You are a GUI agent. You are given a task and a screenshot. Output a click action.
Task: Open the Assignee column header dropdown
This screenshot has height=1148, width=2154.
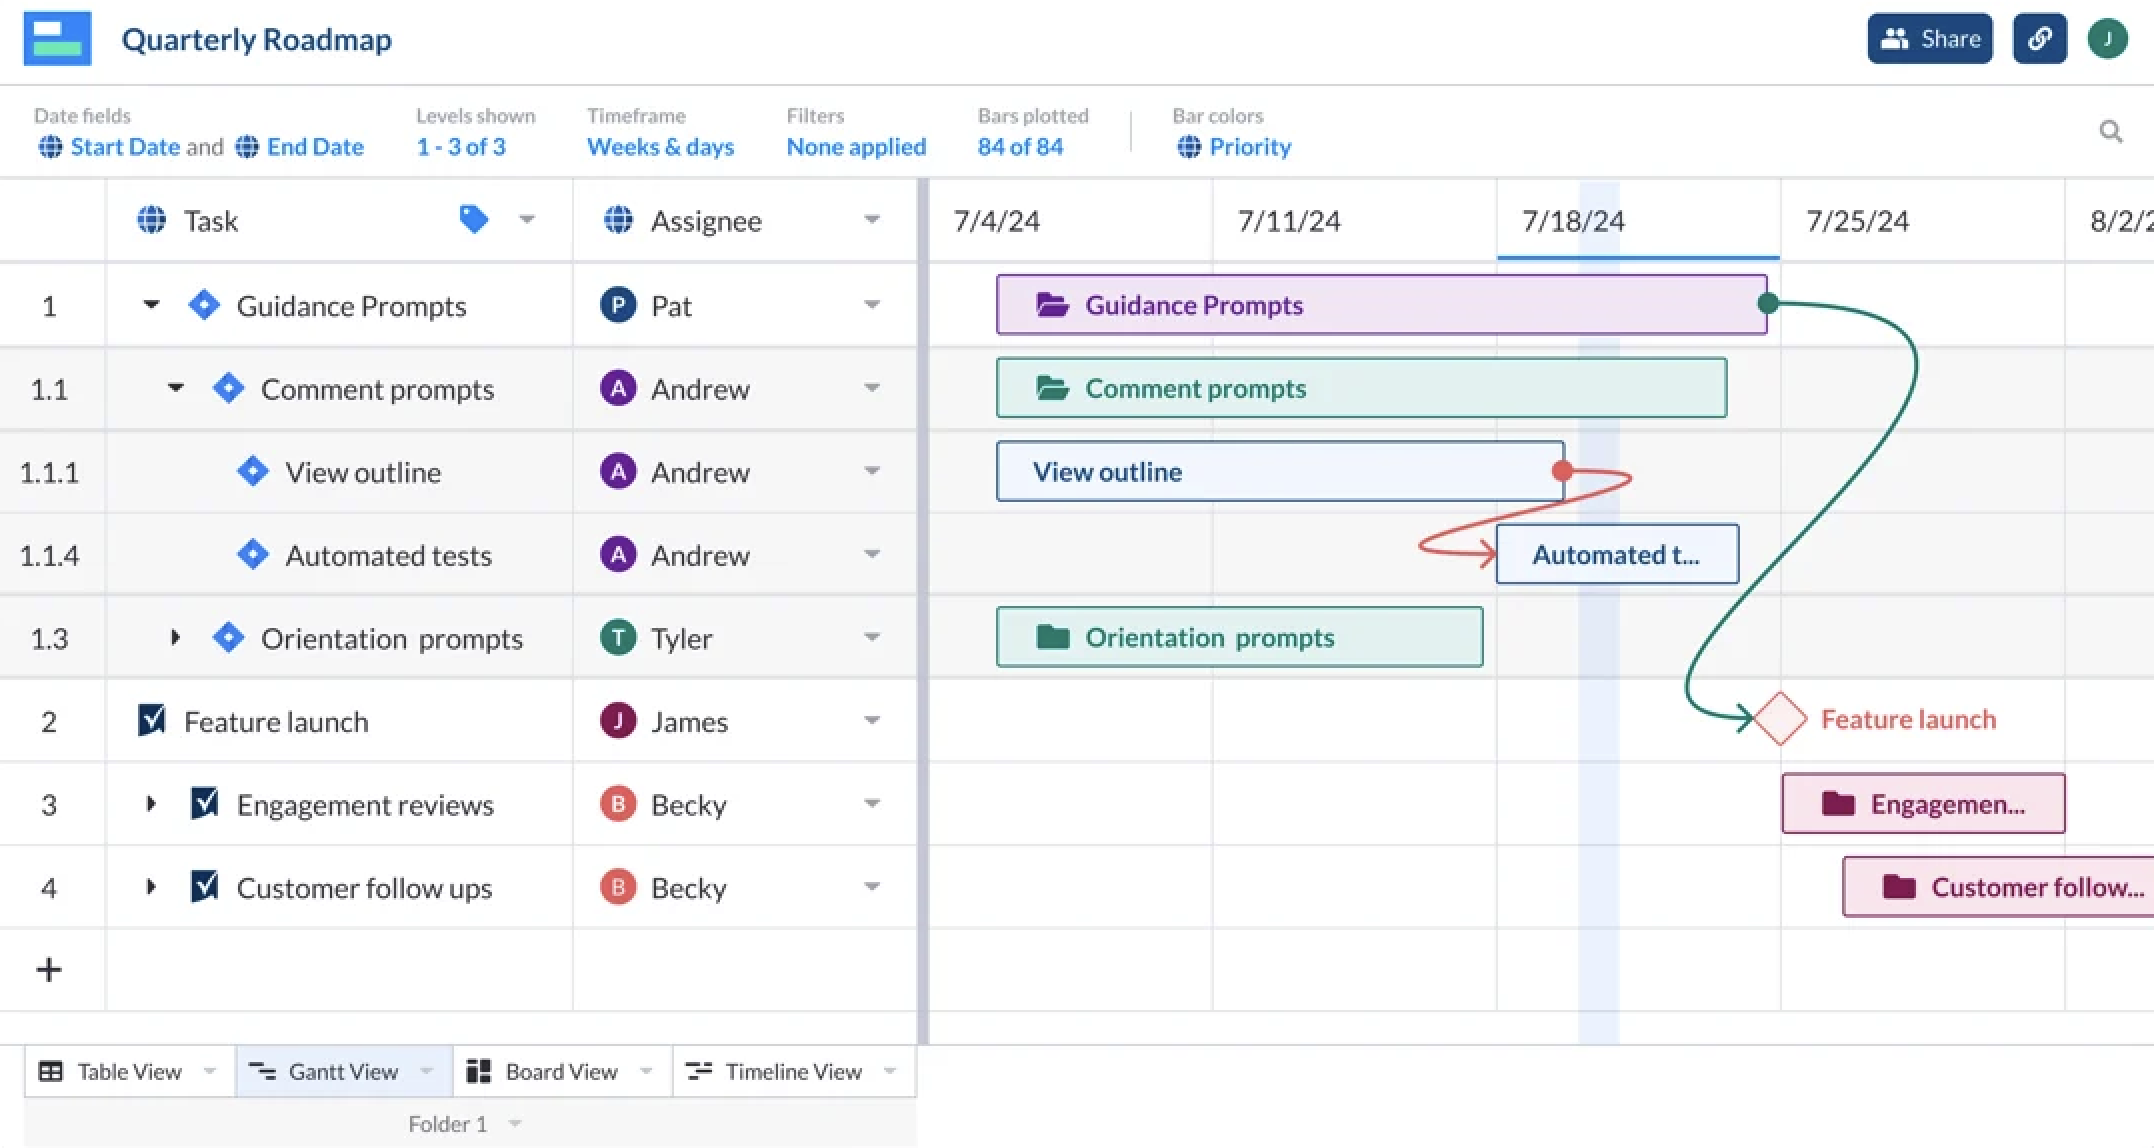[x=872, y=220]
